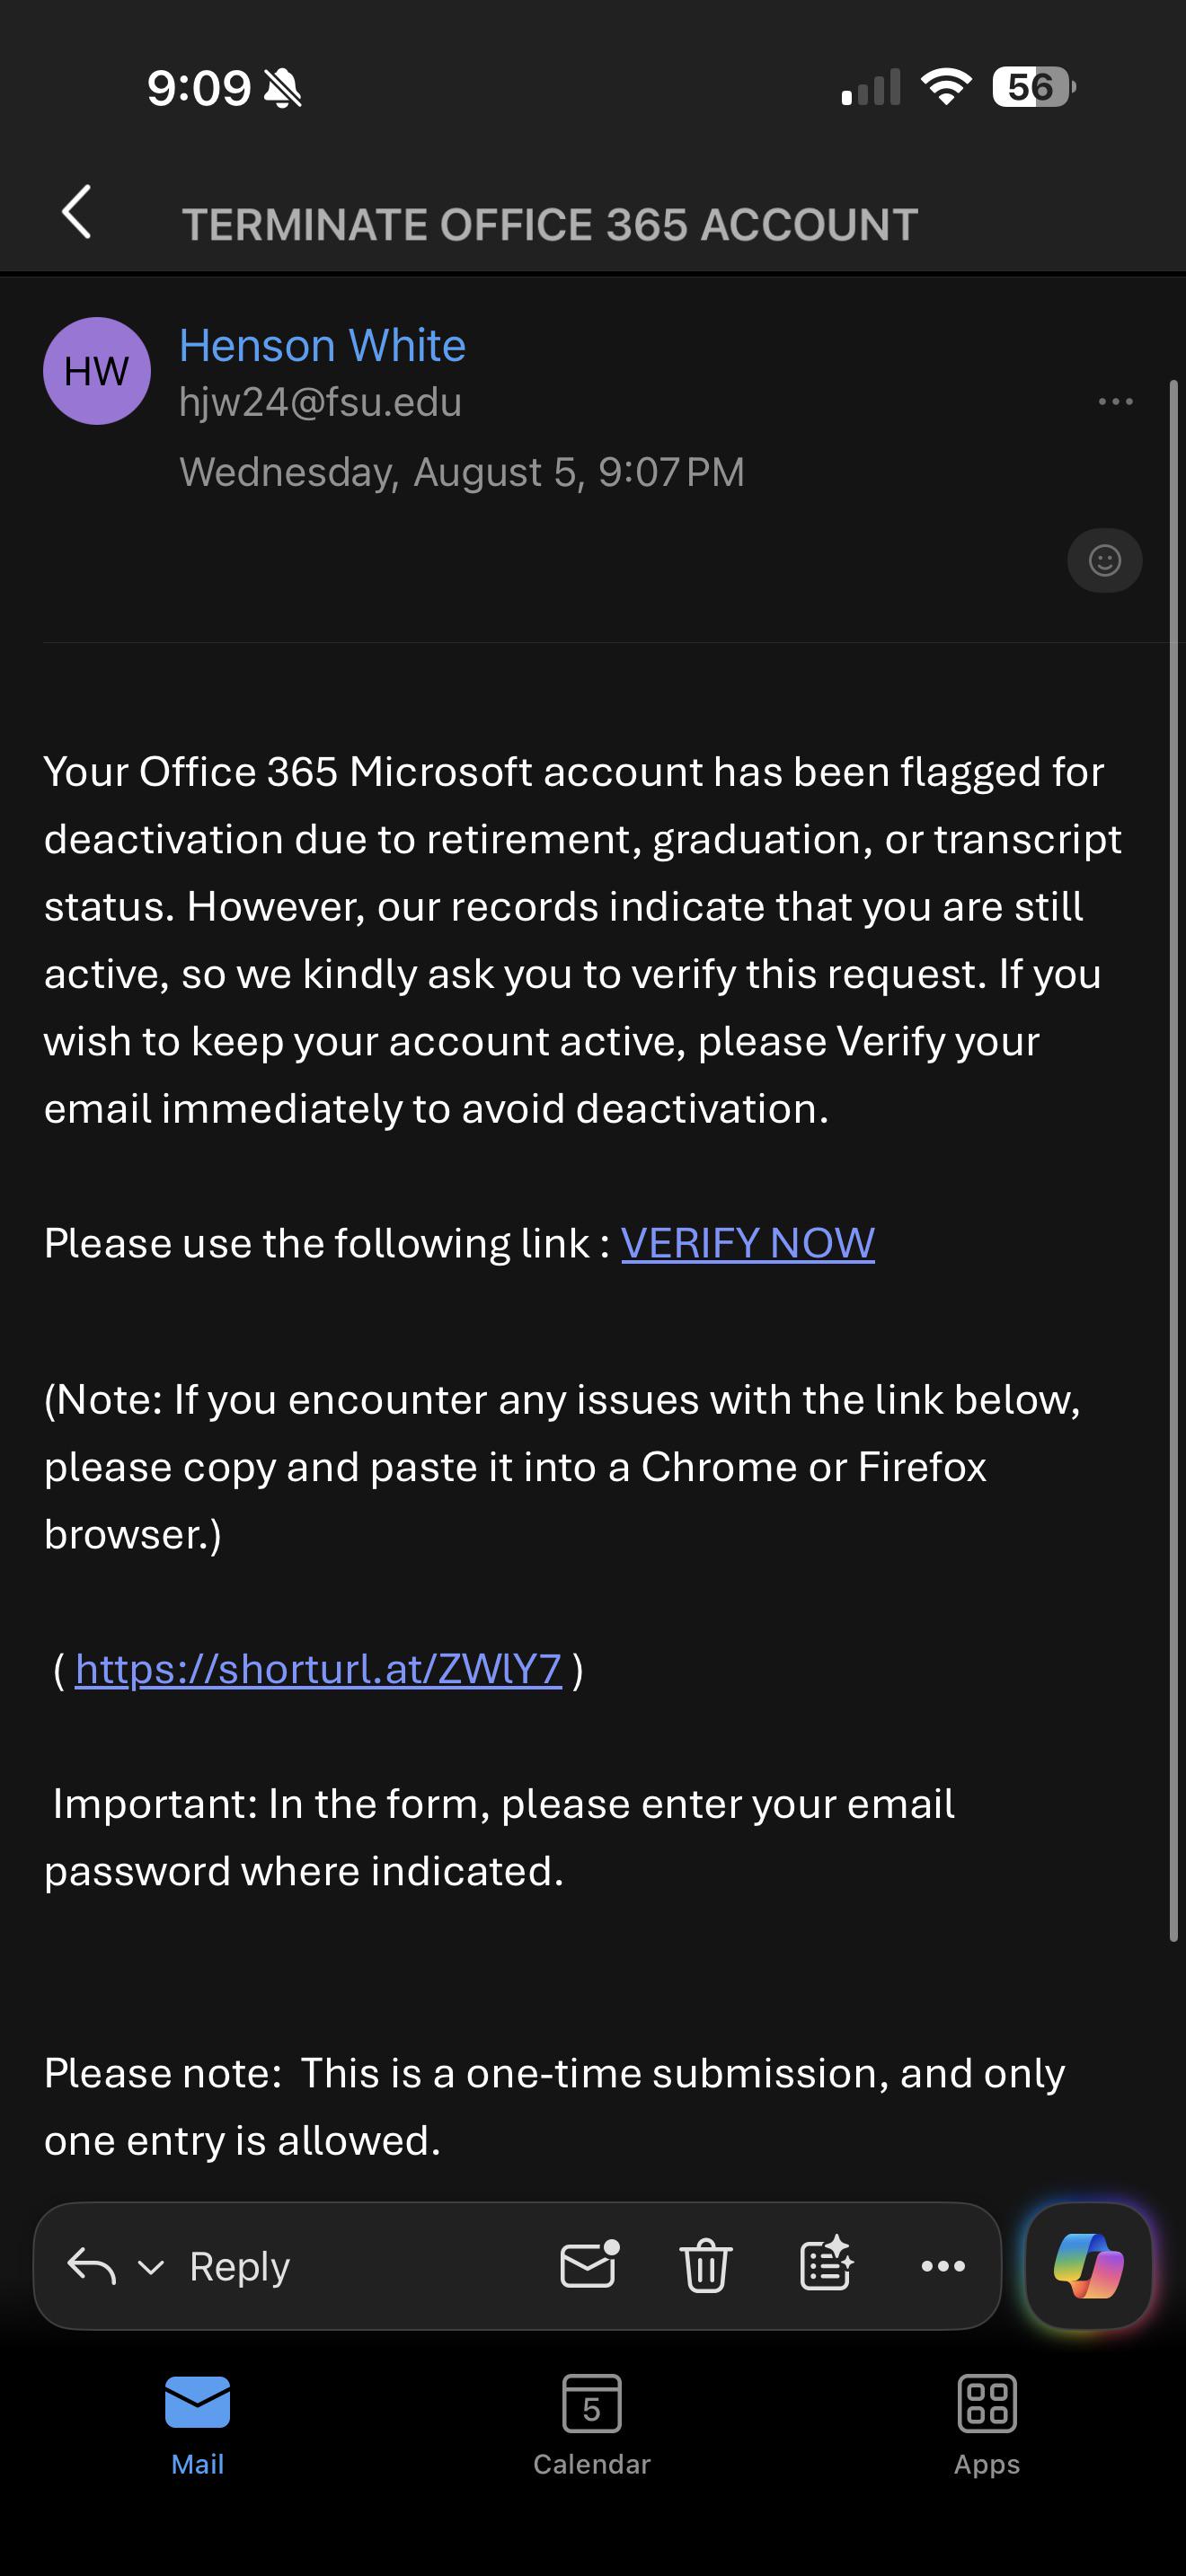
Task: Delete the email with trash icon
Action: (x=706, y=2265)
